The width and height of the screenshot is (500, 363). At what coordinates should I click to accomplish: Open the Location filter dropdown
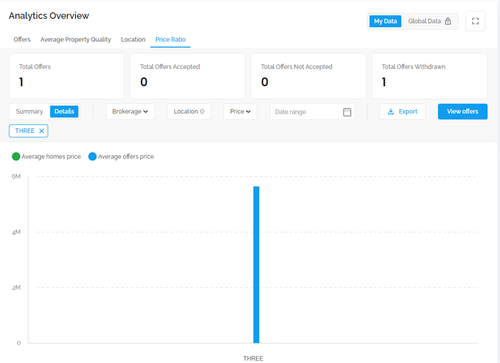click(x=189, y=112)
